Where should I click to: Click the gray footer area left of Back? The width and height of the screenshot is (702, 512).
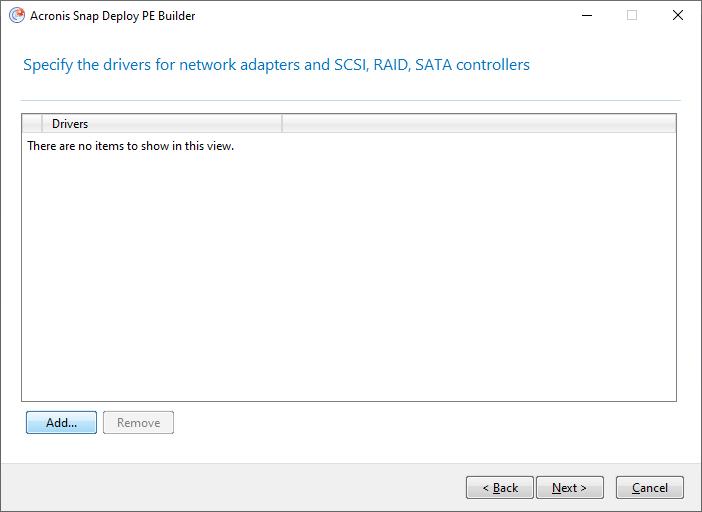(230, 488)
